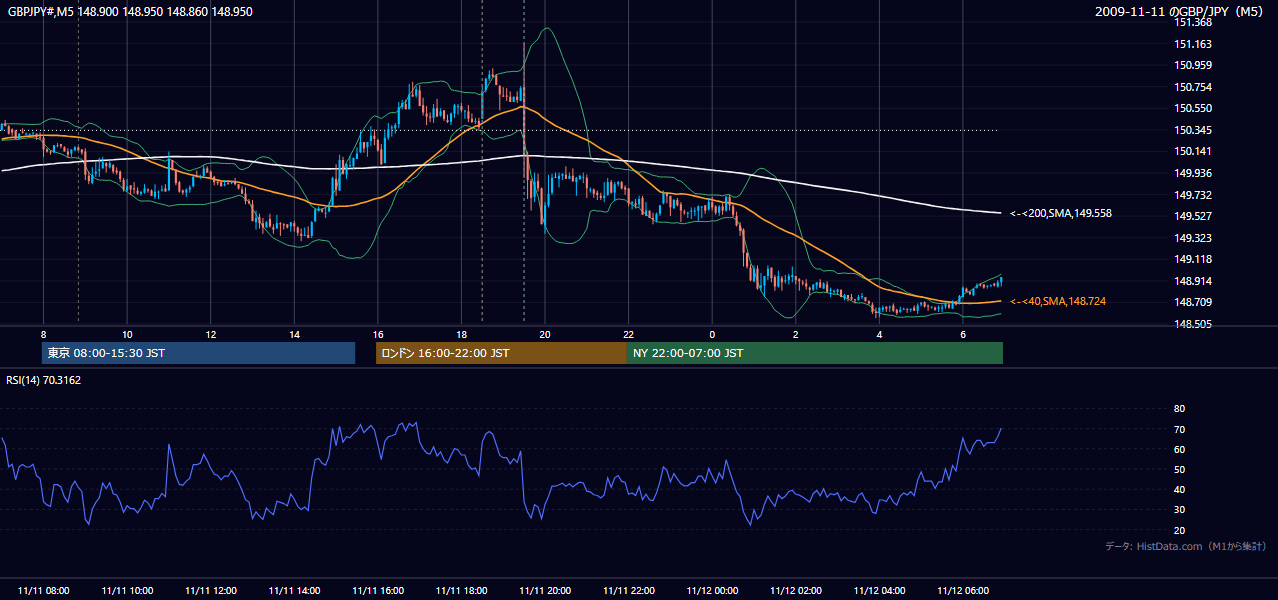Click price axis value 148.709
The image size is (1278, 600).
pyautogui.click(x=1194, y=302)
